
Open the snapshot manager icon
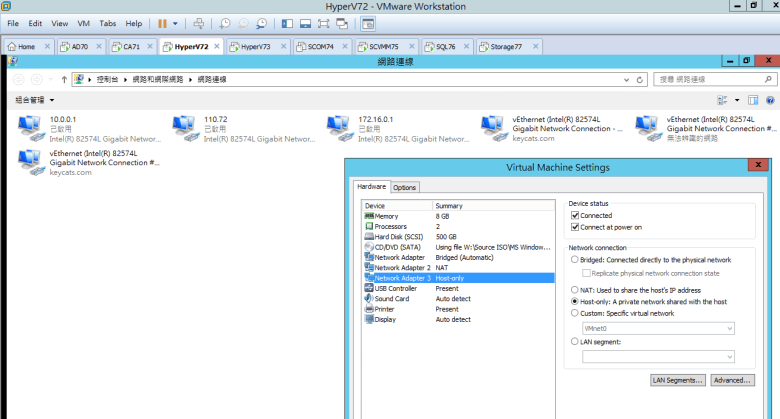(261, 22)
